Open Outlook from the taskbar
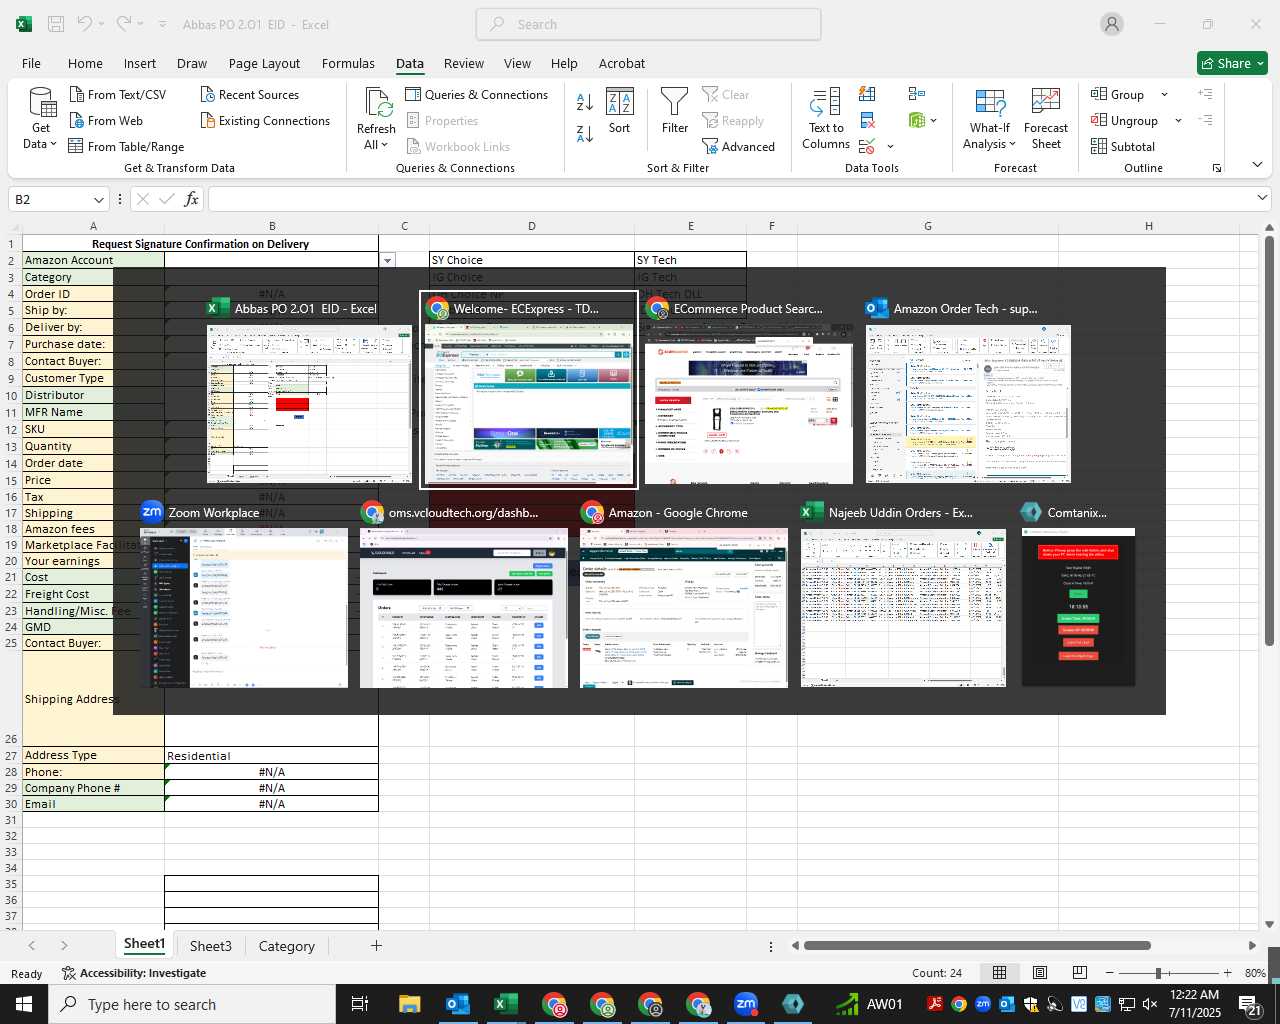The width and height of the screenshot is (1280, 1024). [458, 1004]
